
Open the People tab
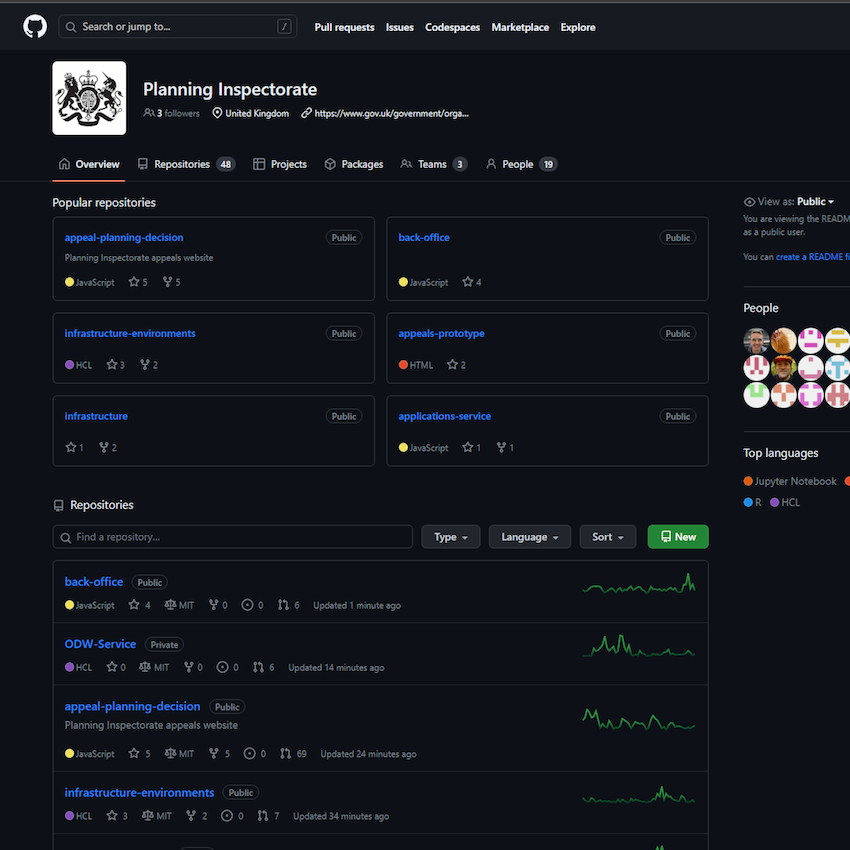[521, 164]
